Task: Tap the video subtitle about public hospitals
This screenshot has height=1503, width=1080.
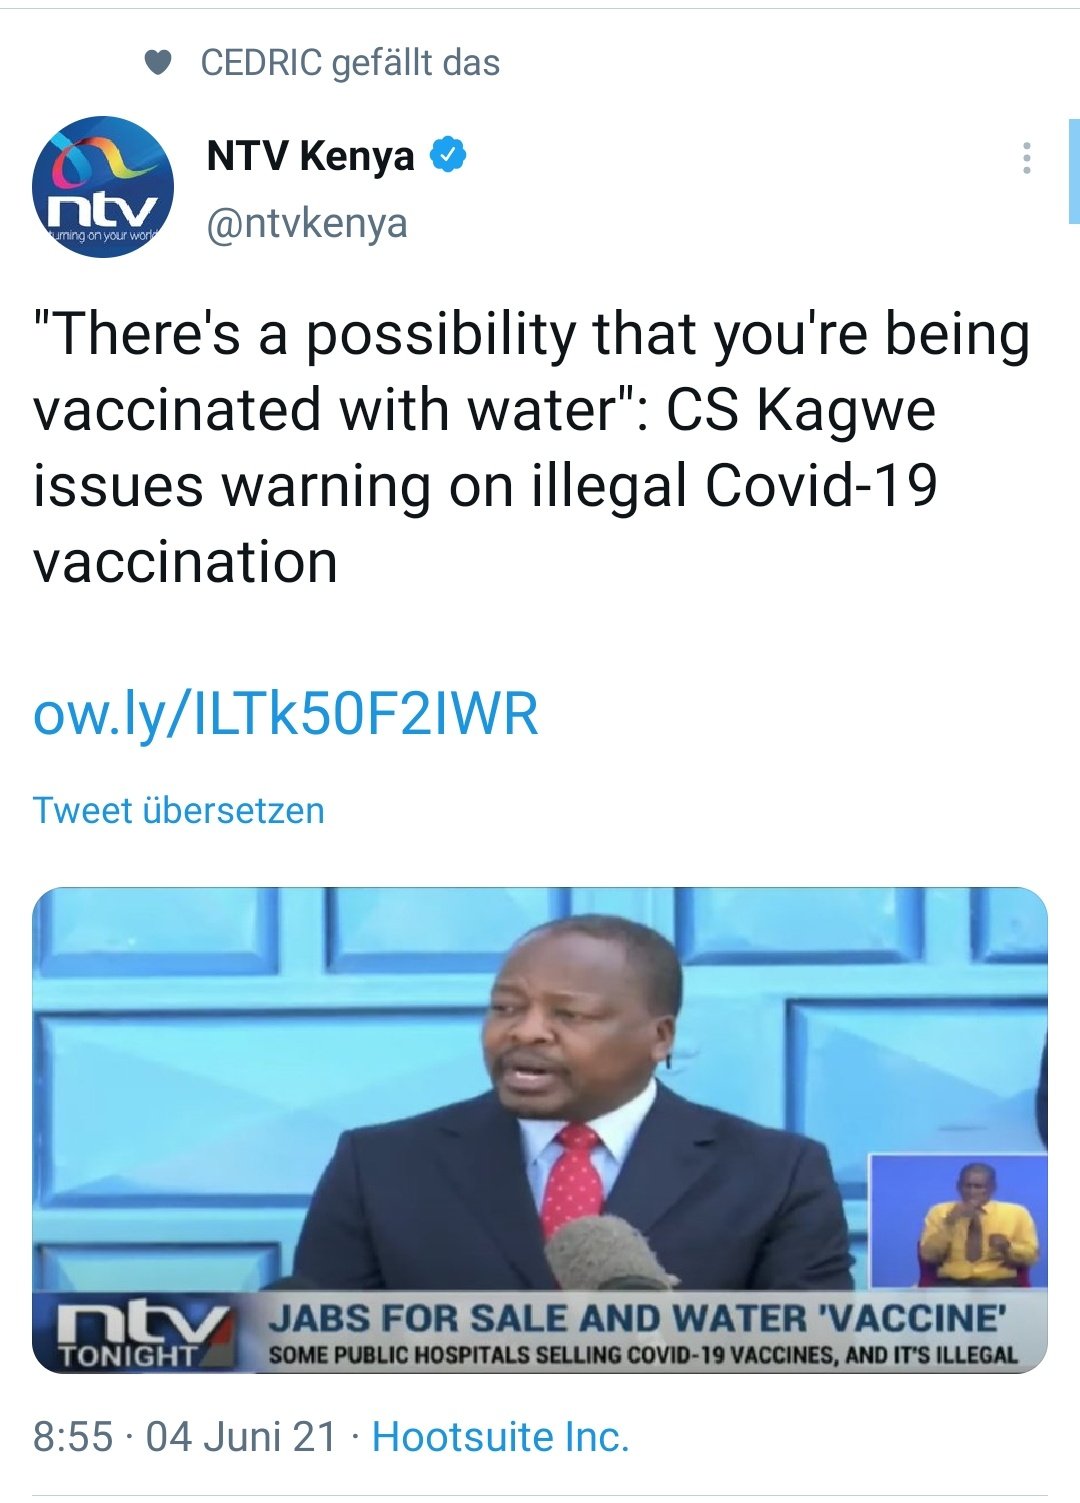Action: pos(642,1356)
